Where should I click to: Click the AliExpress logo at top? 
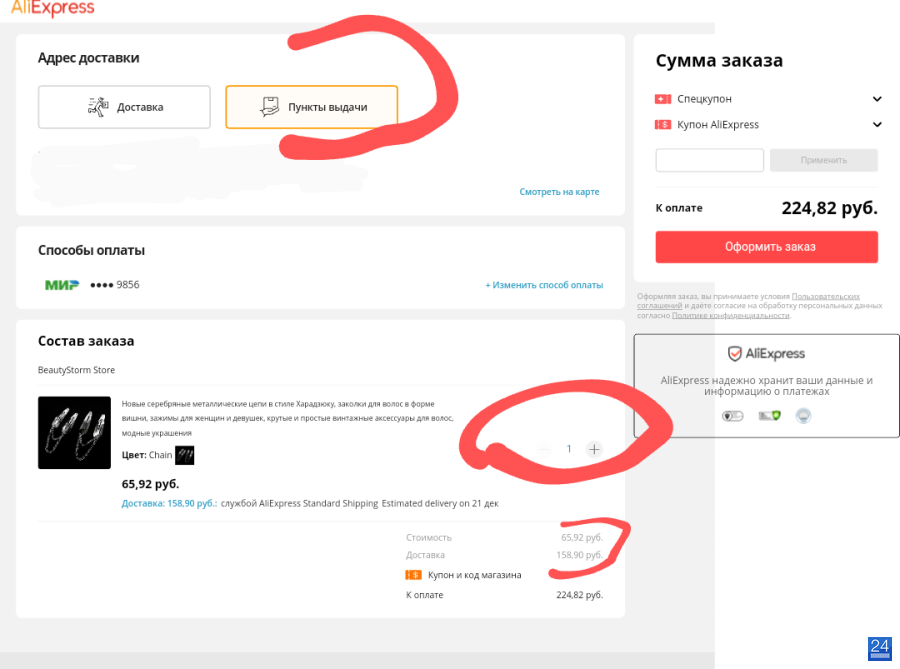pyautogui.click(x=53, y=7)
